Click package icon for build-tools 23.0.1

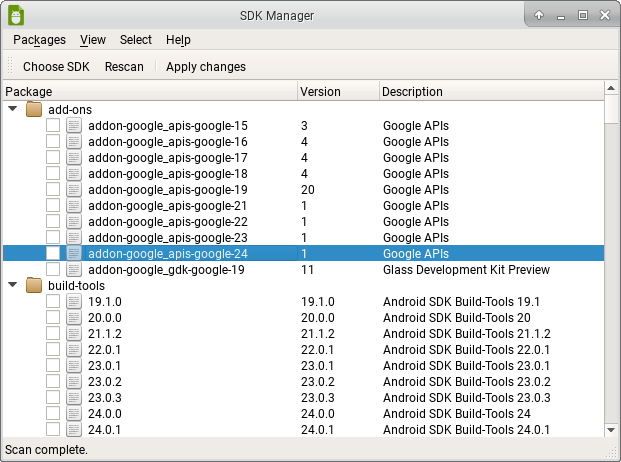click(74, 365)
